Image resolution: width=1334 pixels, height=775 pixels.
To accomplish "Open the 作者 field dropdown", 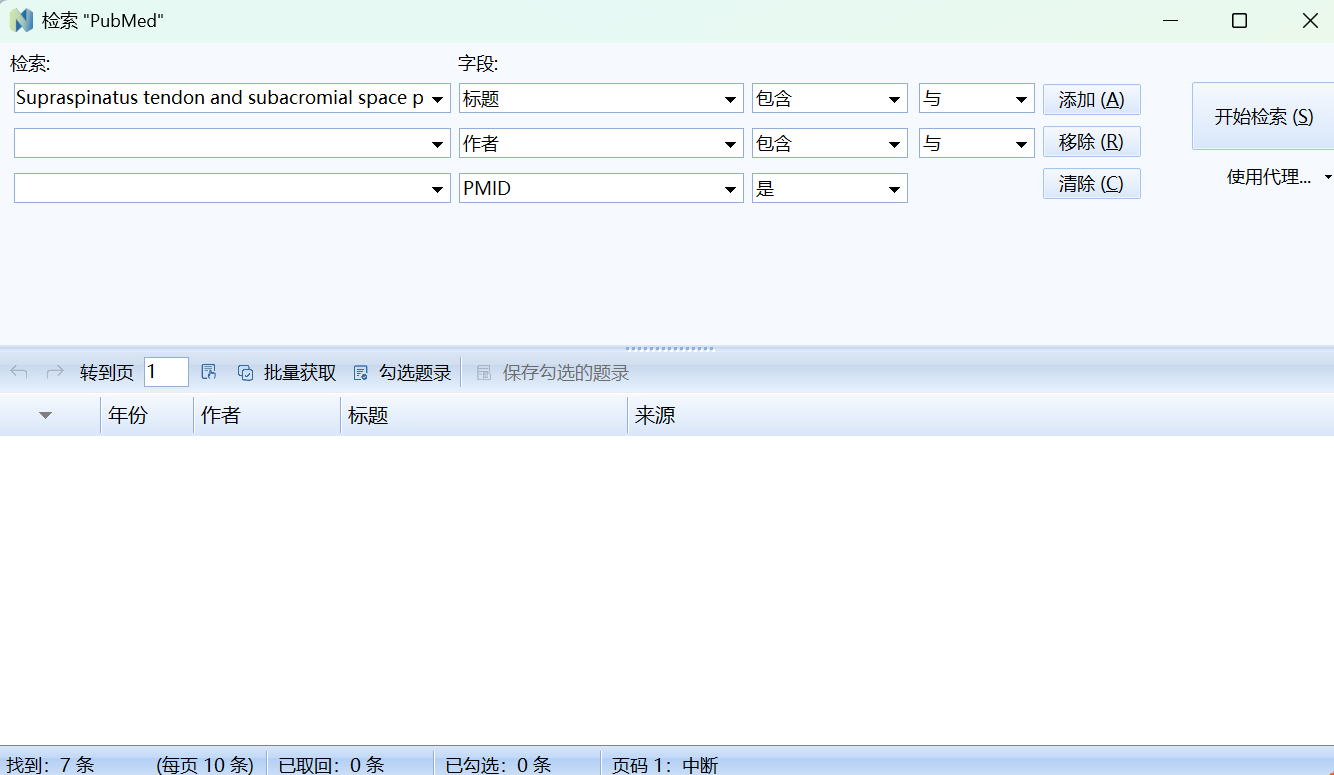I will [x=730, y=144].
